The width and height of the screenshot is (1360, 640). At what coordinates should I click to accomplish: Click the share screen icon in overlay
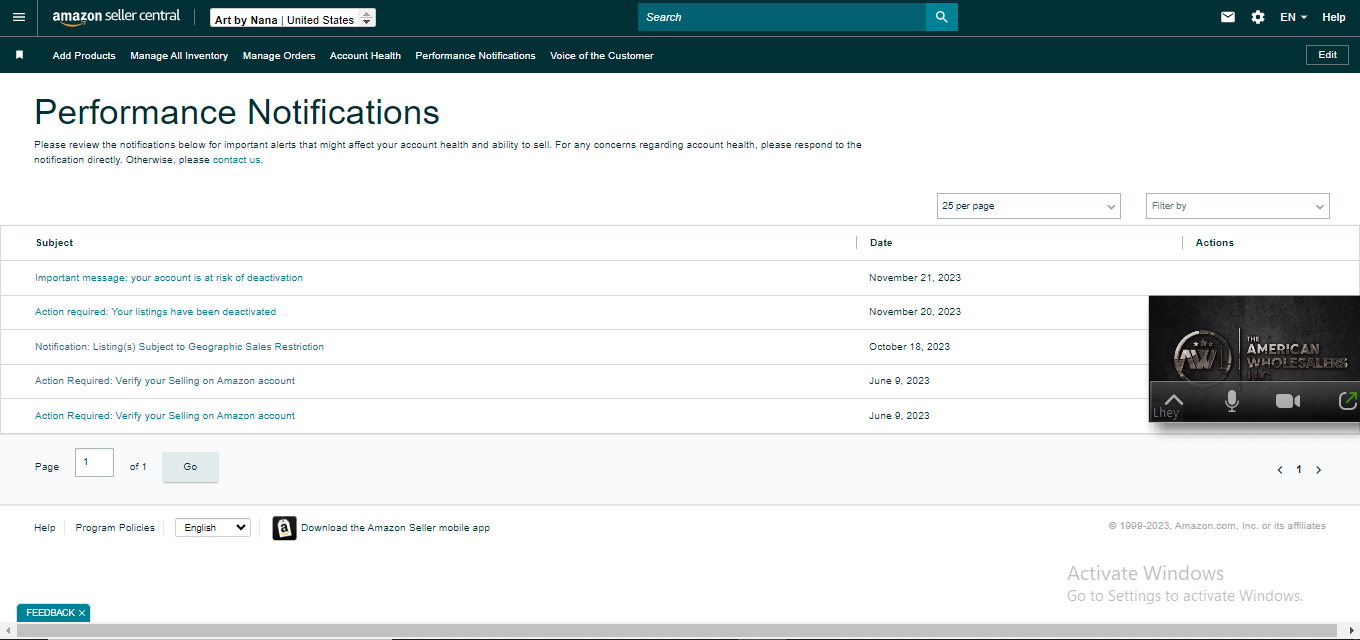1348,401
